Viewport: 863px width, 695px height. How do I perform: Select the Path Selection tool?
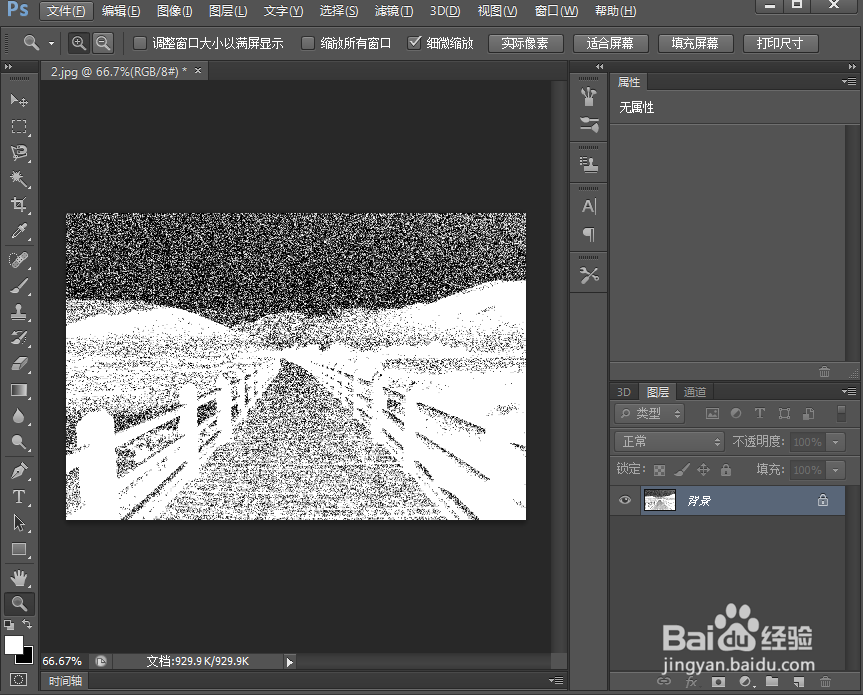(19, 523)
